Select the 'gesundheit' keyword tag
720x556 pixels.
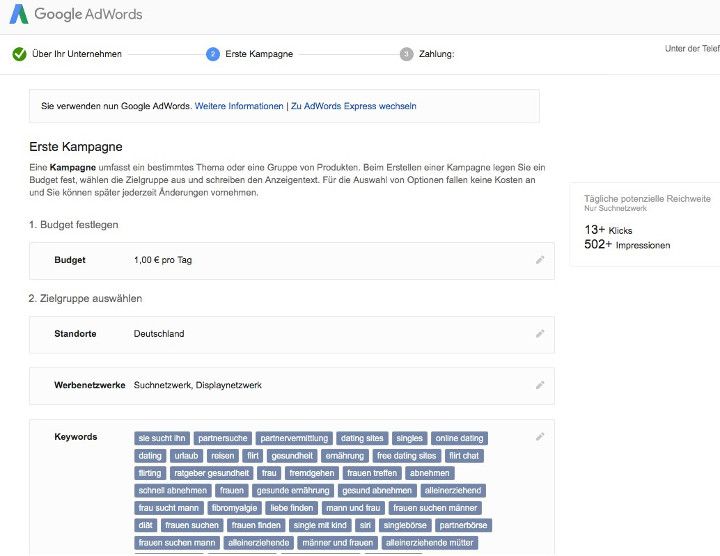point(292,456)
